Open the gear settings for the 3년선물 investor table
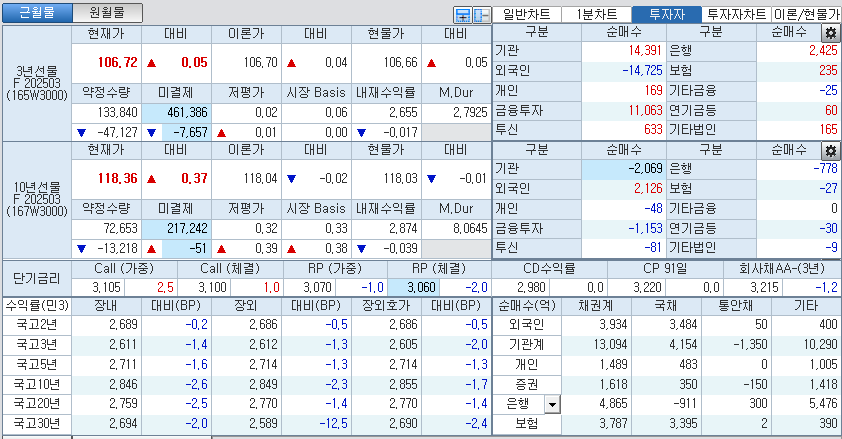 (831, 33)
